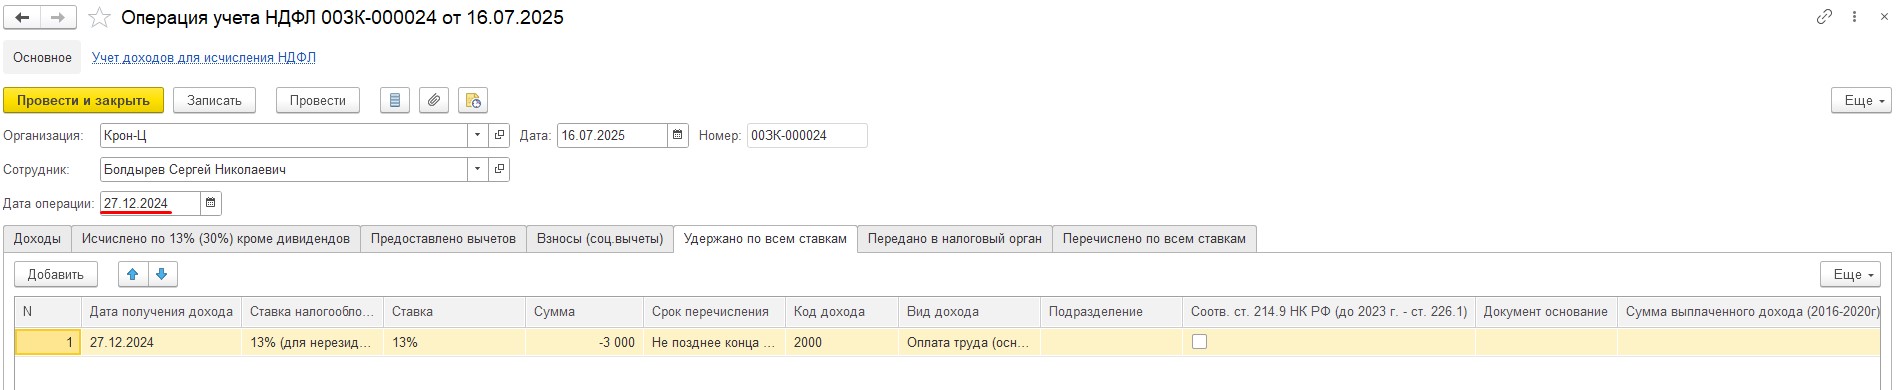This screenshot has width=1904, height=390.
Task: Open calendar picker next to Дата field
Action: (678, 135)
